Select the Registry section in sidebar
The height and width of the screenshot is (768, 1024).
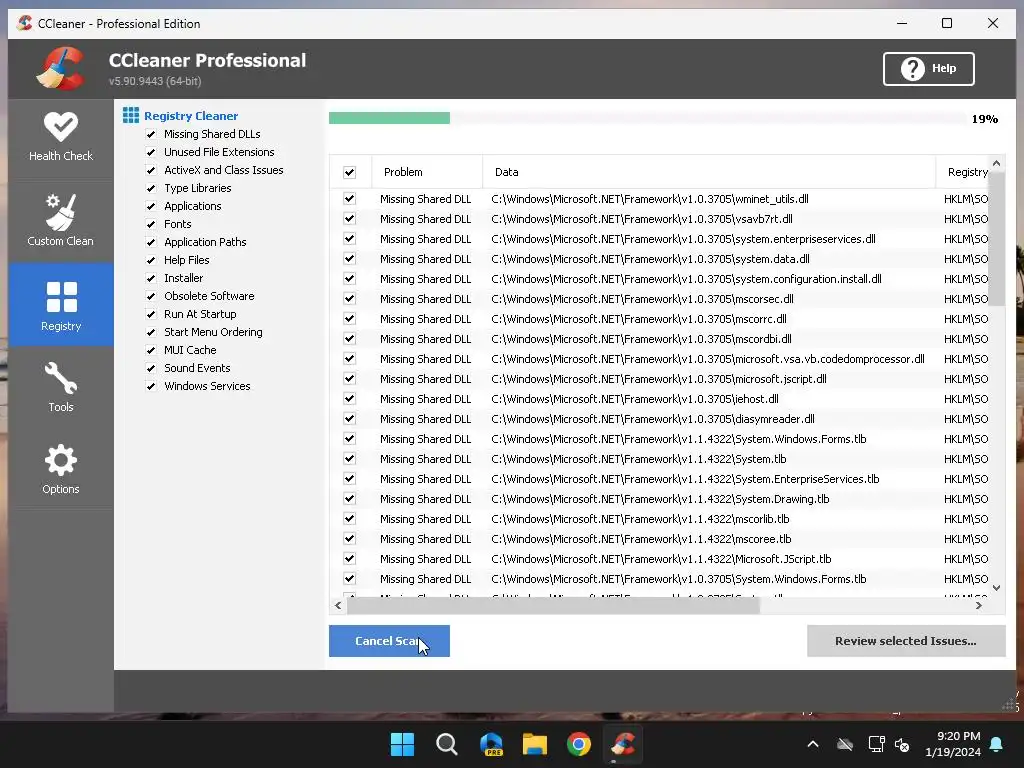click(x=61, y=305)
